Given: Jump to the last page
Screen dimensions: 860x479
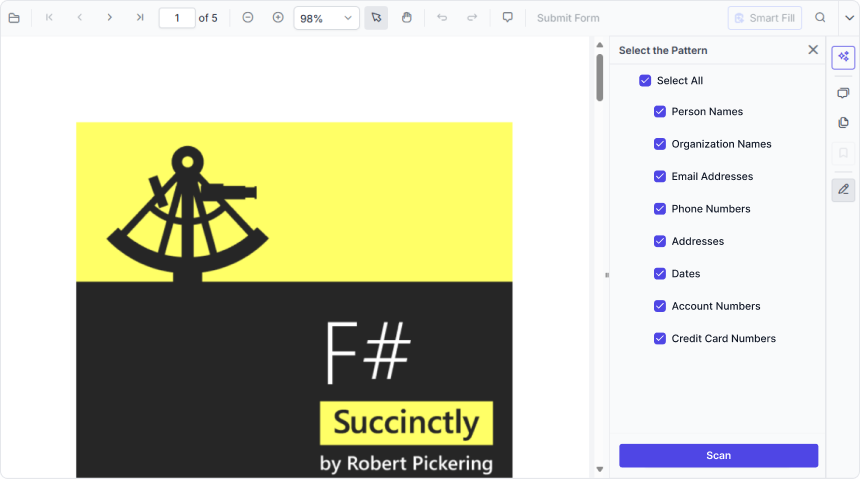Looking at the screenshot, I should (140, 18).
